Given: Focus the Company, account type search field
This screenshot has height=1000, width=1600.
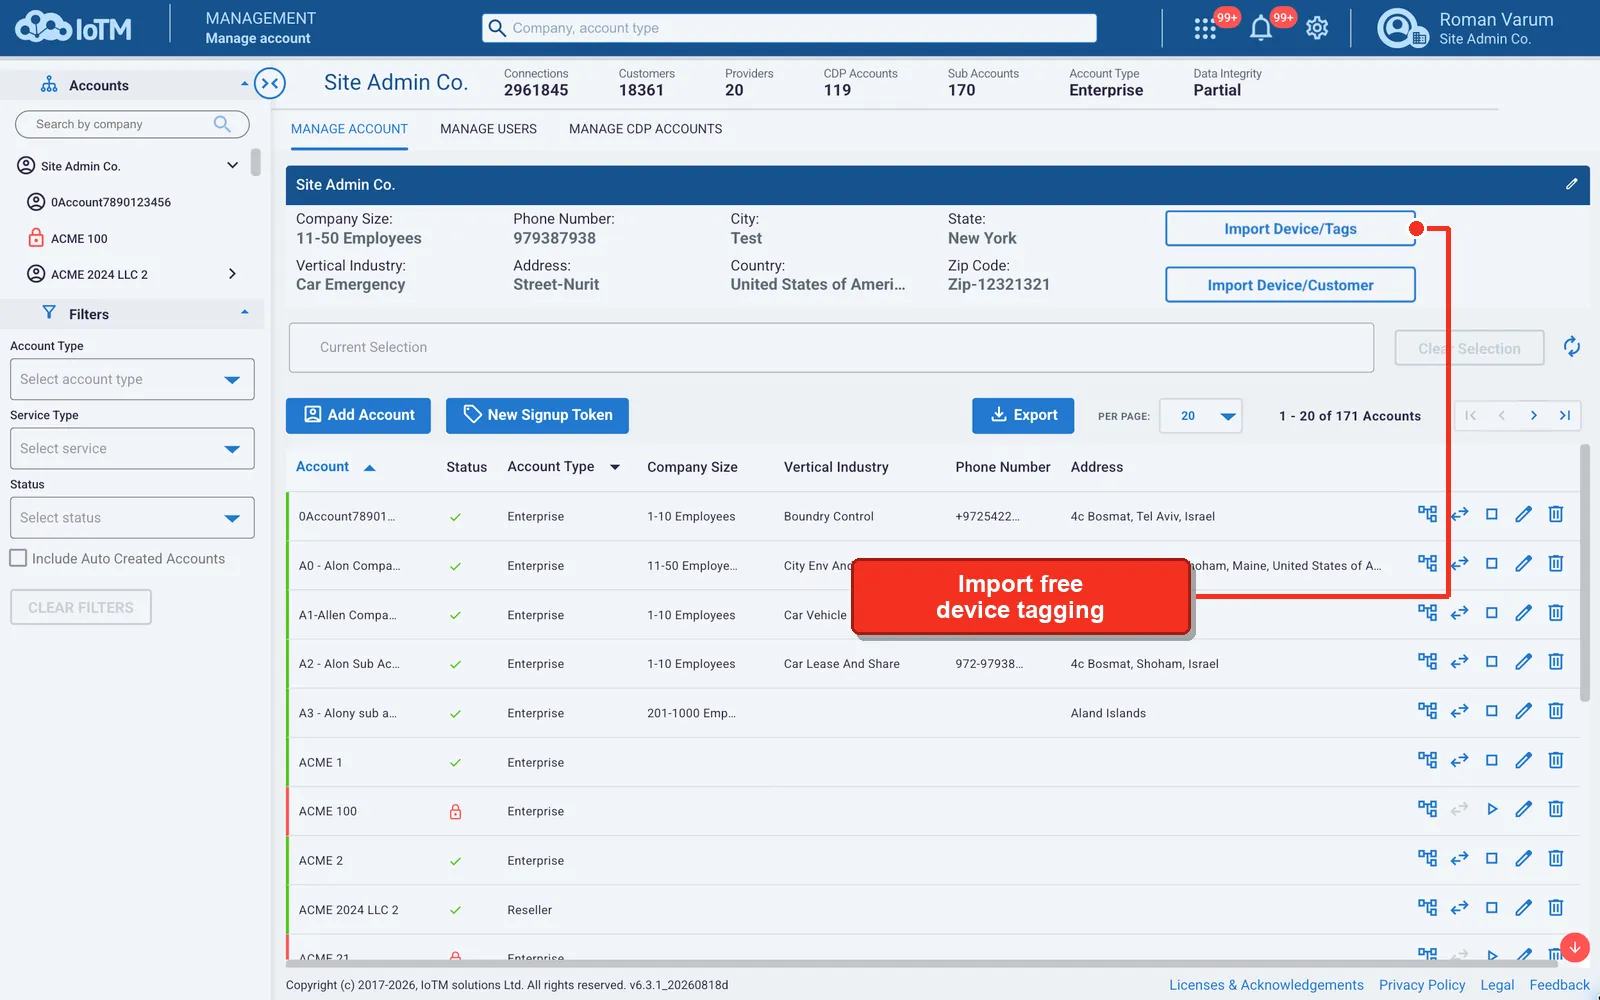Looking at the screenshot, I should (x=789, y=28).
